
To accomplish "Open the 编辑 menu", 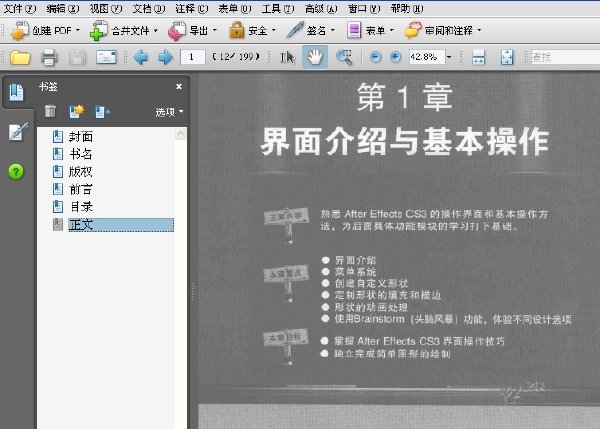I will (63, 8).
